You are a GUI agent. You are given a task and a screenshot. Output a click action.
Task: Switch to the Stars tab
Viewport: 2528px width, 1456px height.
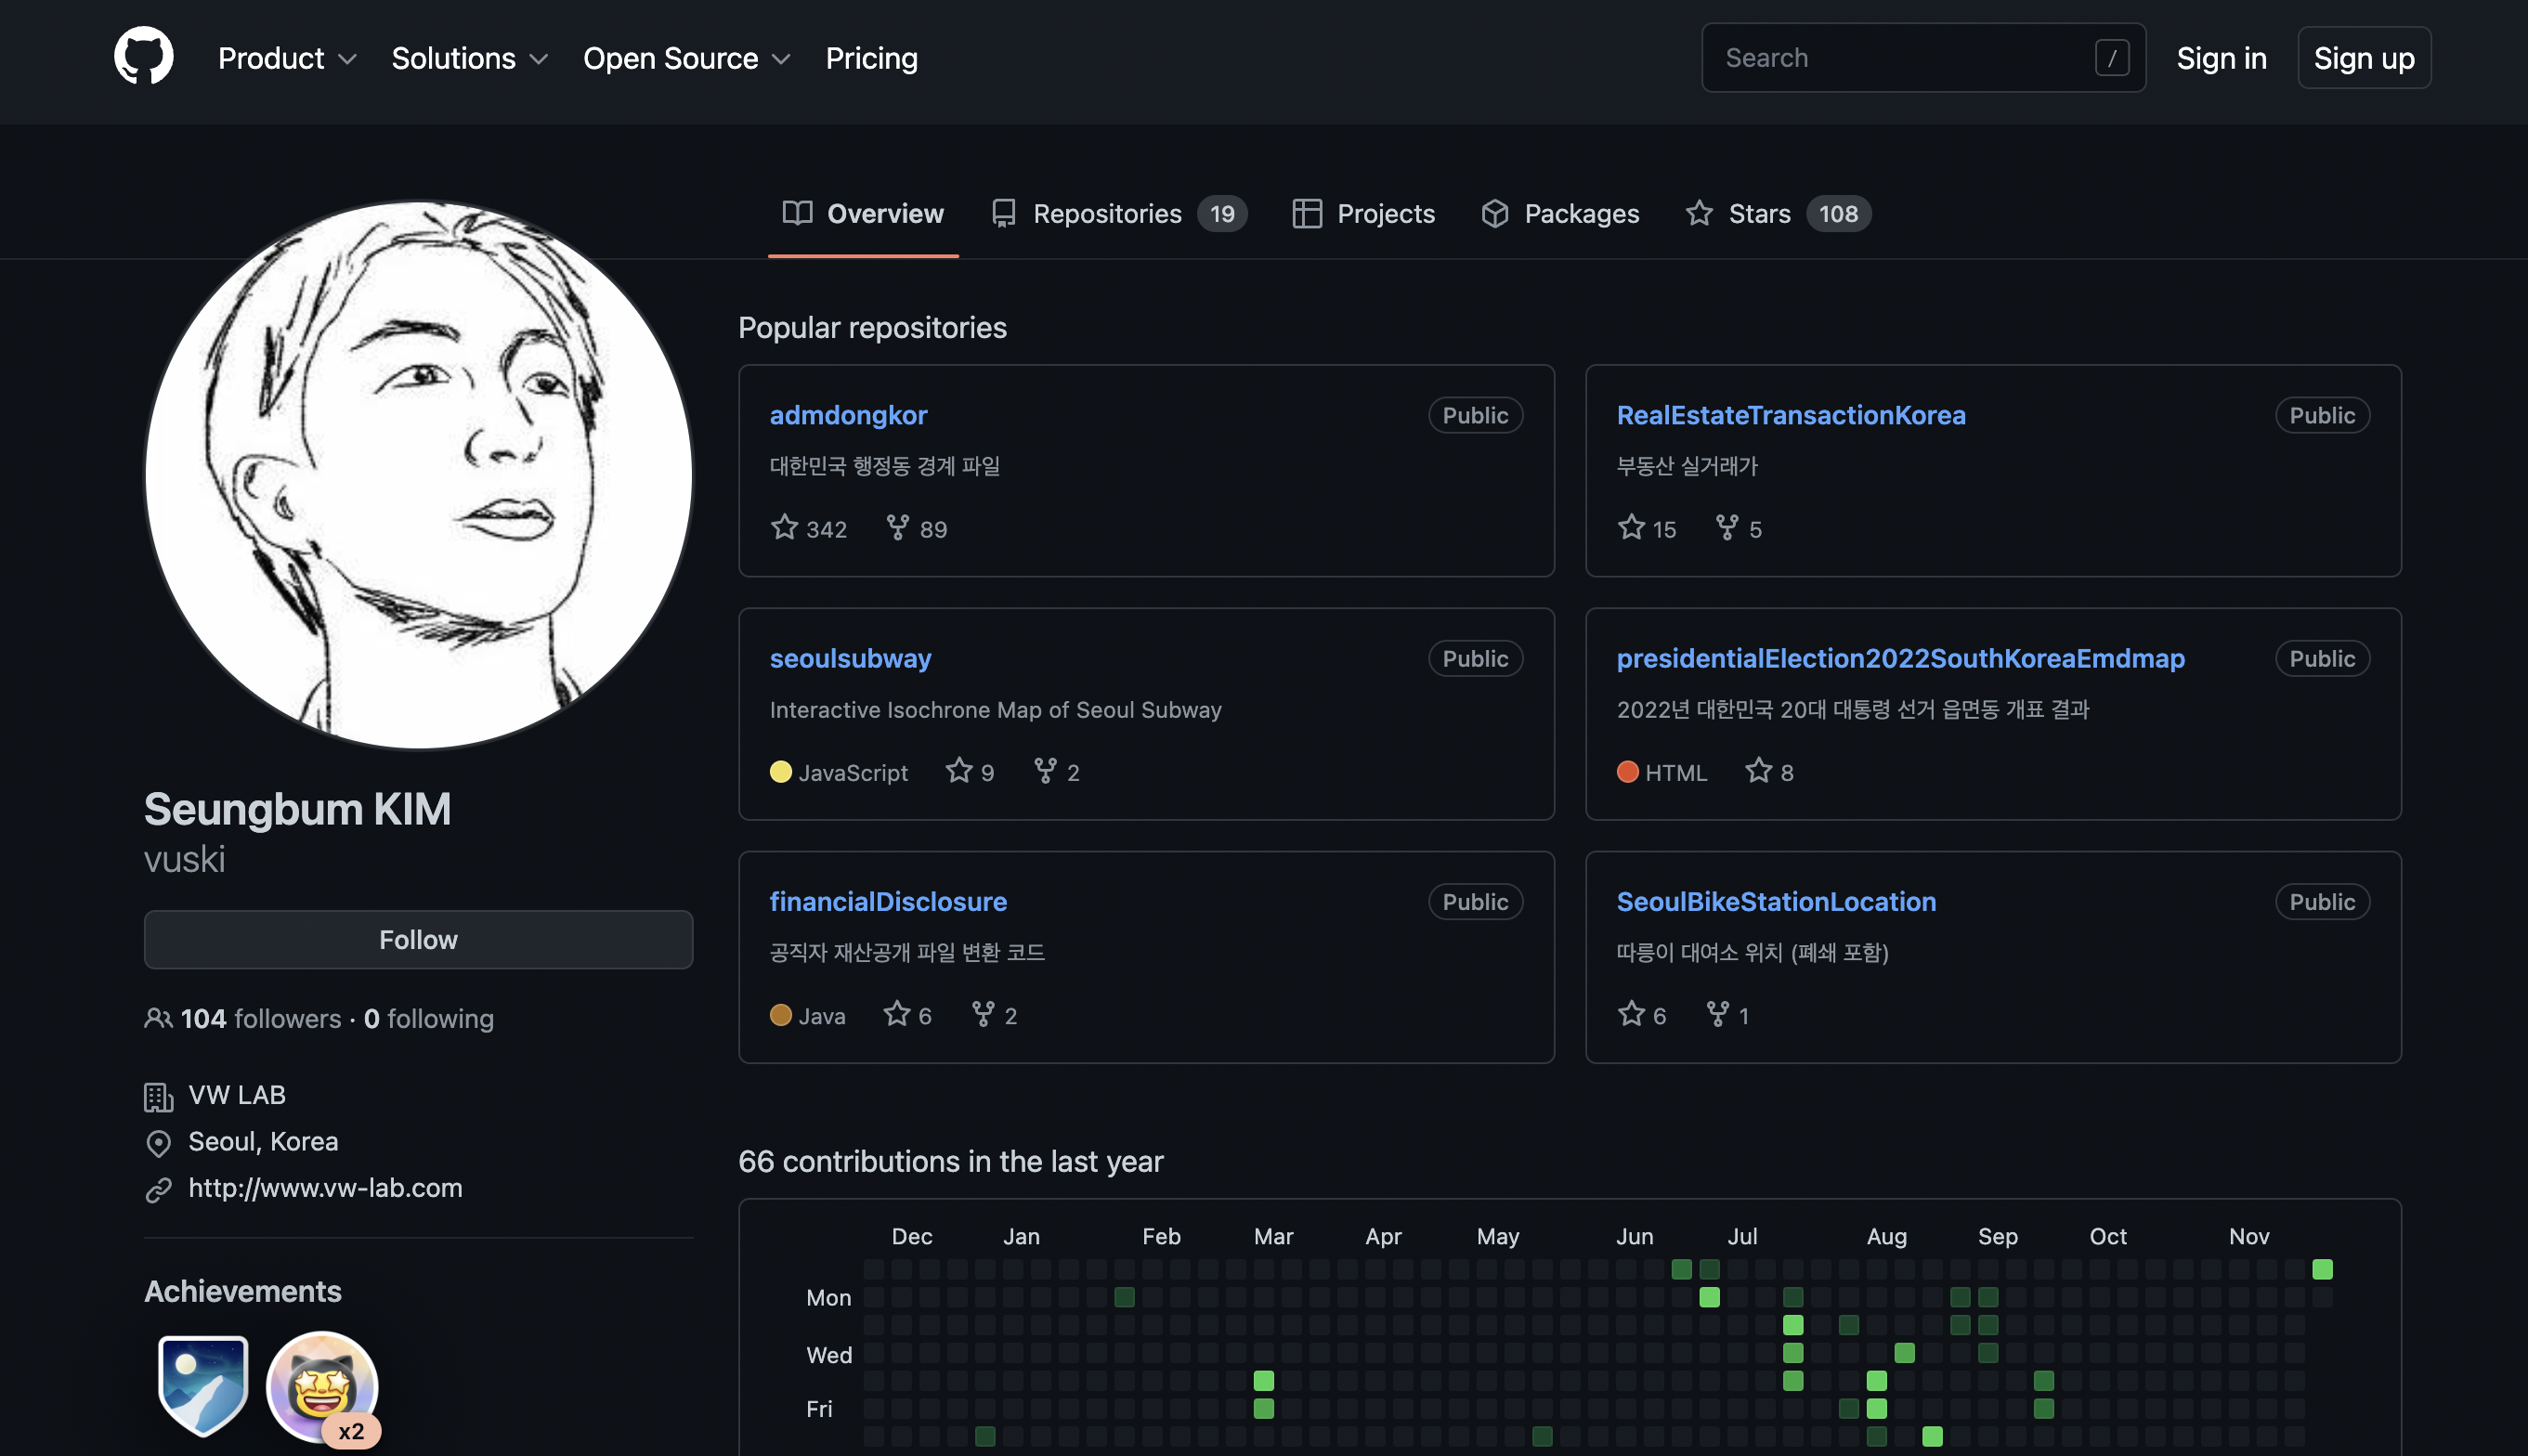1778,213
